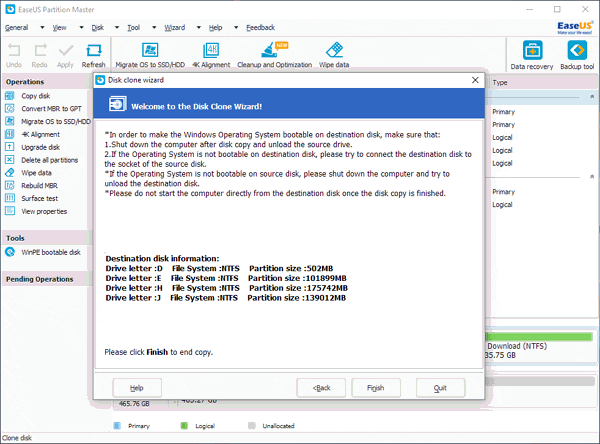The width and height of the screenshot is (600, 444).
Task: Select Drive letter :J partition line
Action: [225, 298]
